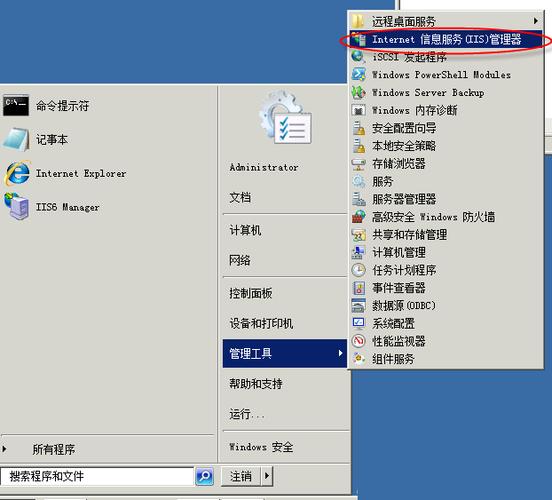Click the search magnifier button

pos(204,476)
